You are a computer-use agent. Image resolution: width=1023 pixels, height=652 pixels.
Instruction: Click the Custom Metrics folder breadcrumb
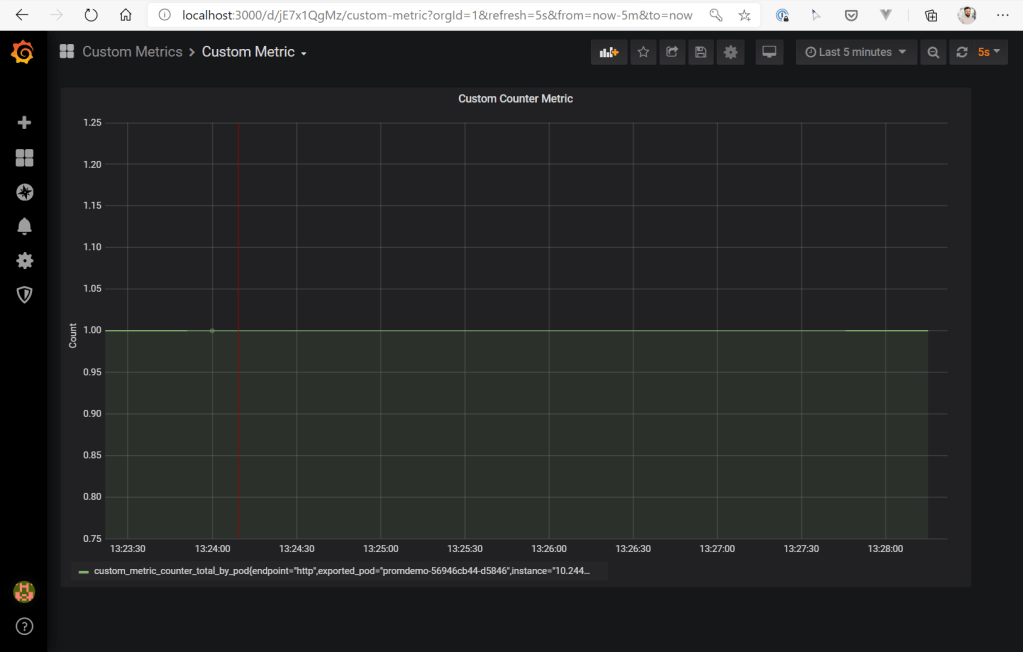pyautogui.click(x=132, y=52)
